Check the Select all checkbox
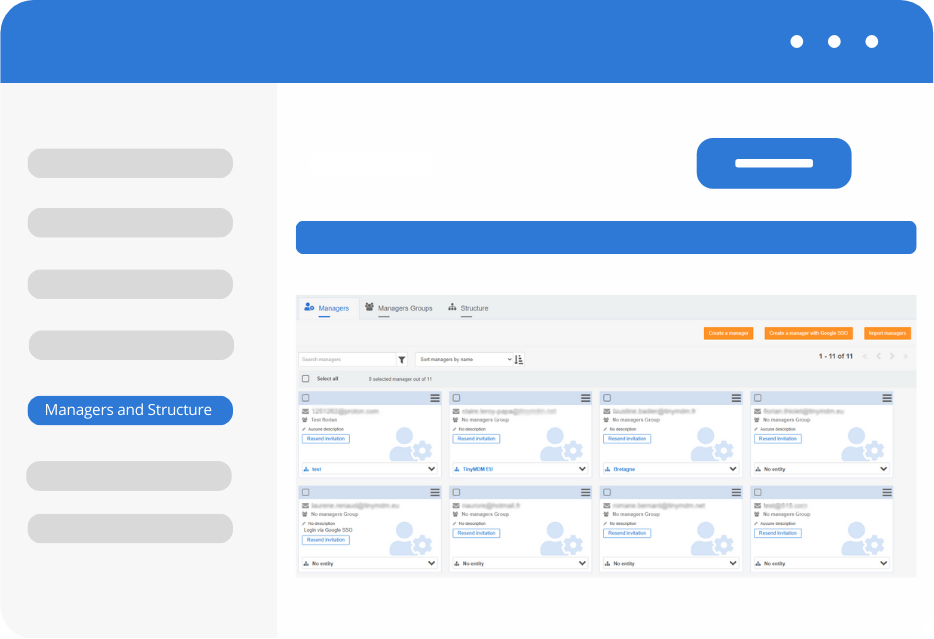The height and width of the screenshot is (639, 934). [x=306, y=379]
